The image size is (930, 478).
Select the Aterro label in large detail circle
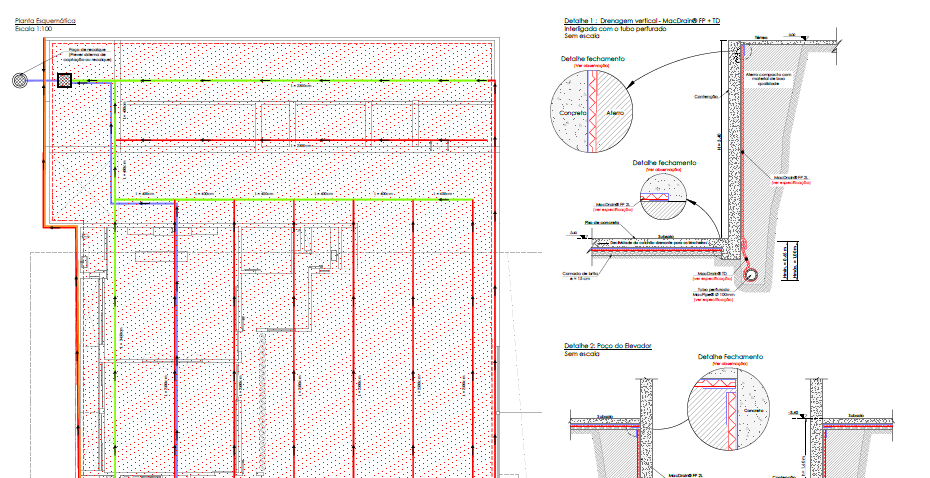click(x=614, y=113)
